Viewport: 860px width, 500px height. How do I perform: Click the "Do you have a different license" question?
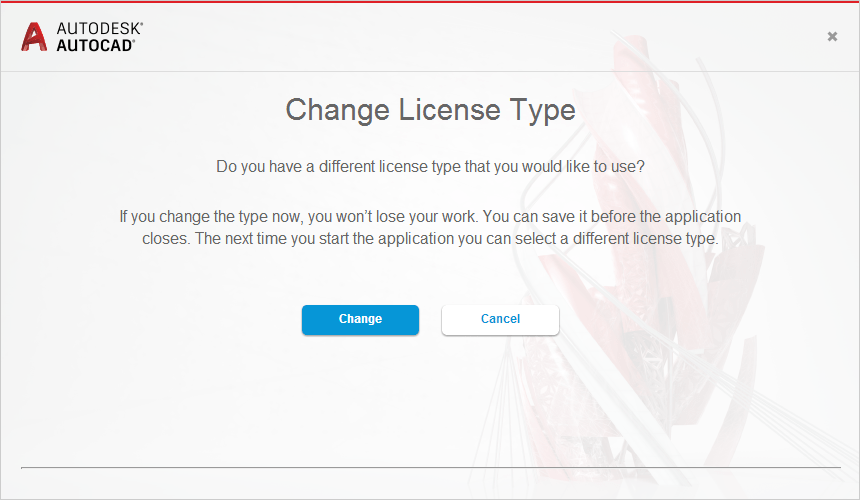431,167
